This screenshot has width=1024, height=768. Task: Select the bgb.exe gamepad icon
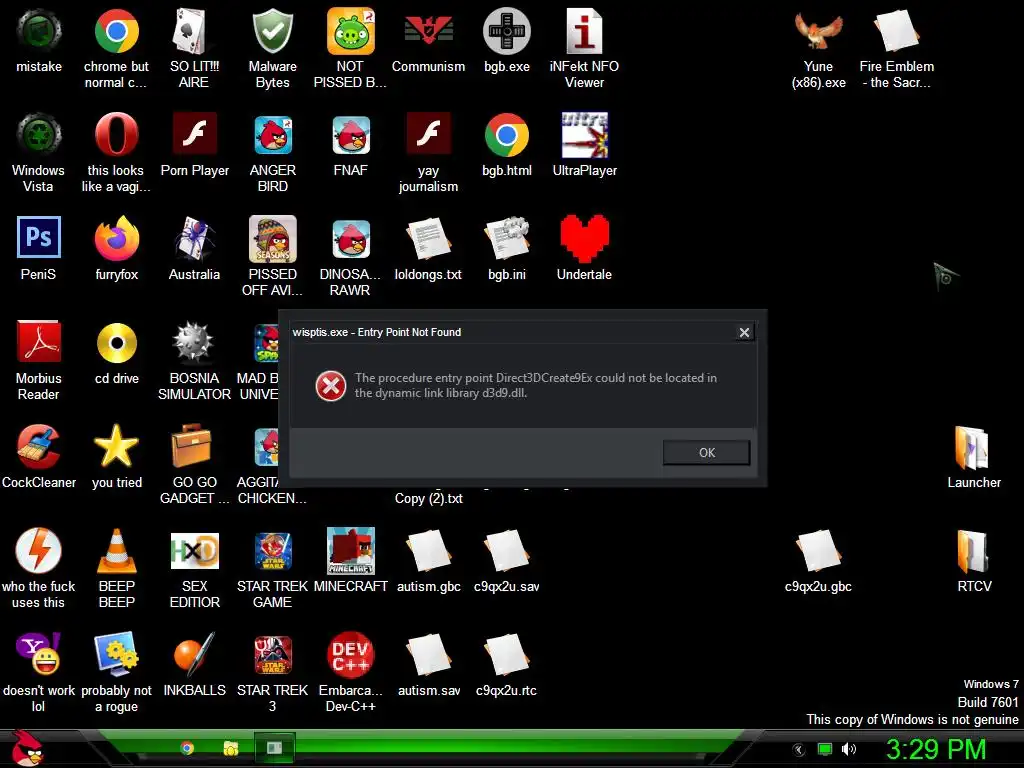coord(506,31)
